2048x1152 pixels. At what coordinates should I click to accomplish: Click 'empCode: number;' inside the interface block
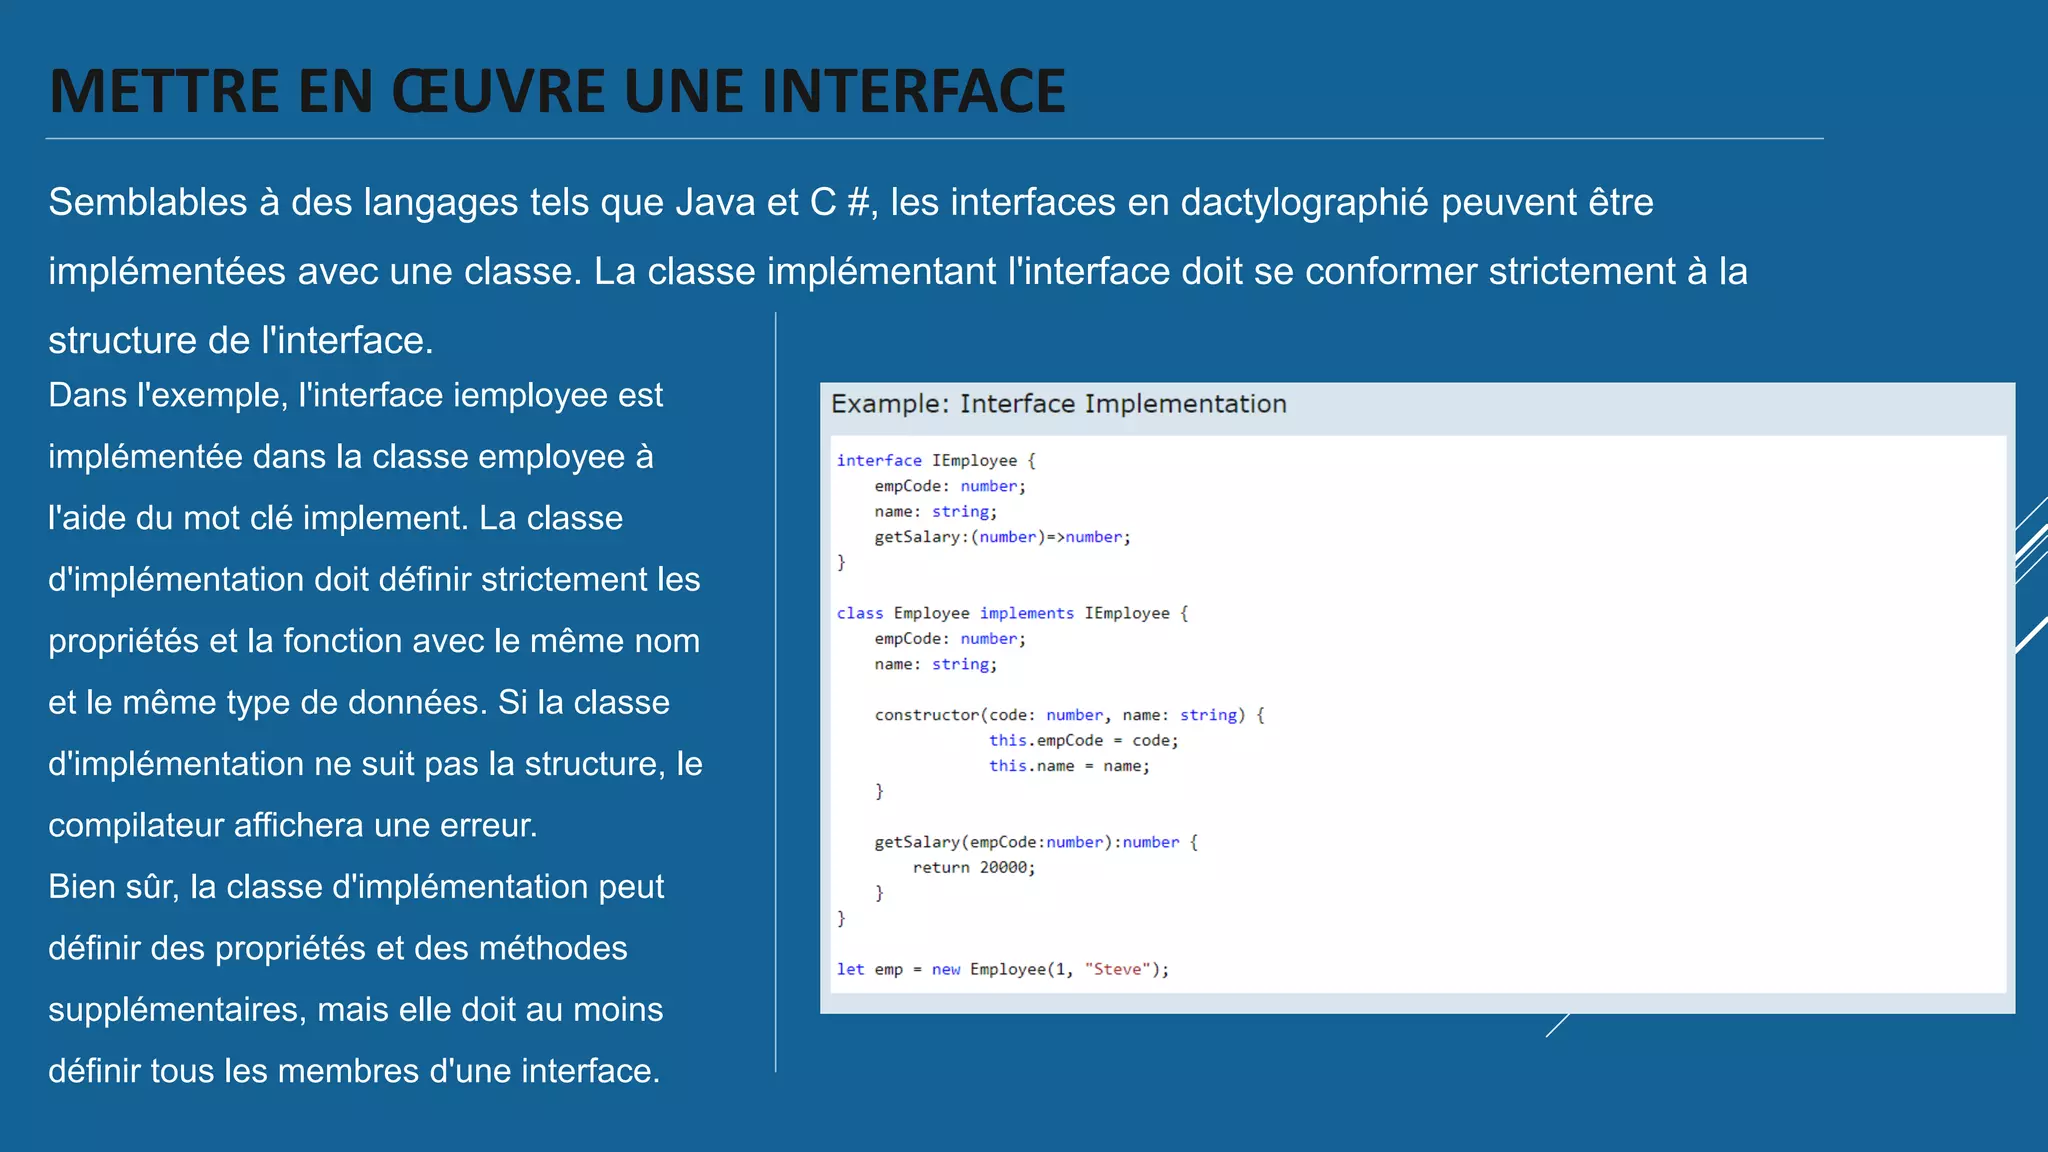coord(950,486)
